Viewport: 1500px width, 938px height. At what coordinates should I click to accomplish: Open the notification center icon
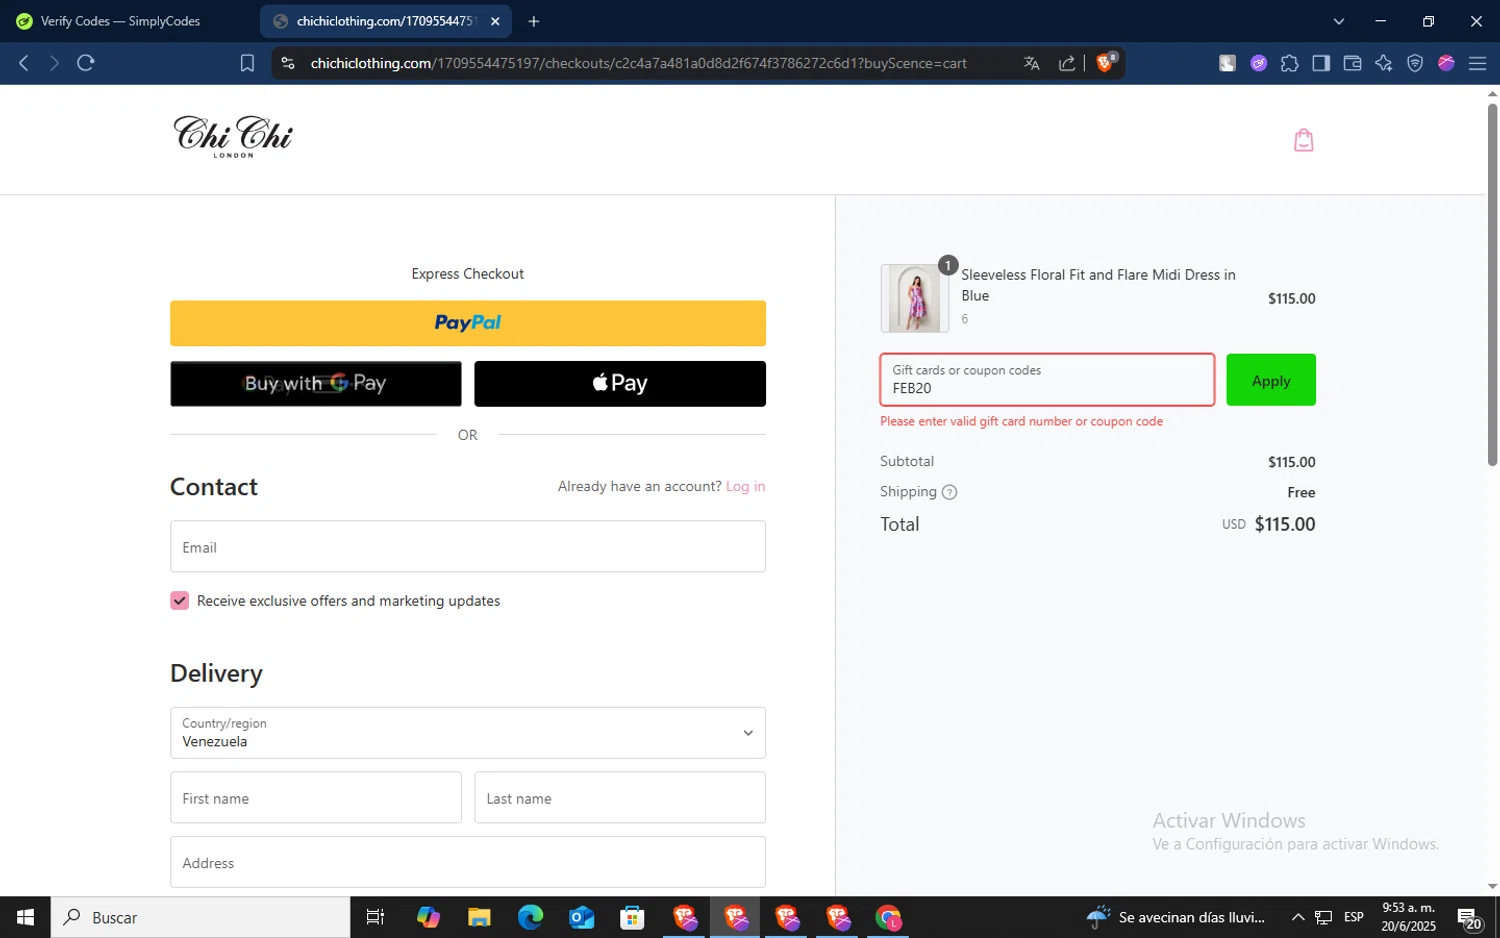click(1469, 917)
